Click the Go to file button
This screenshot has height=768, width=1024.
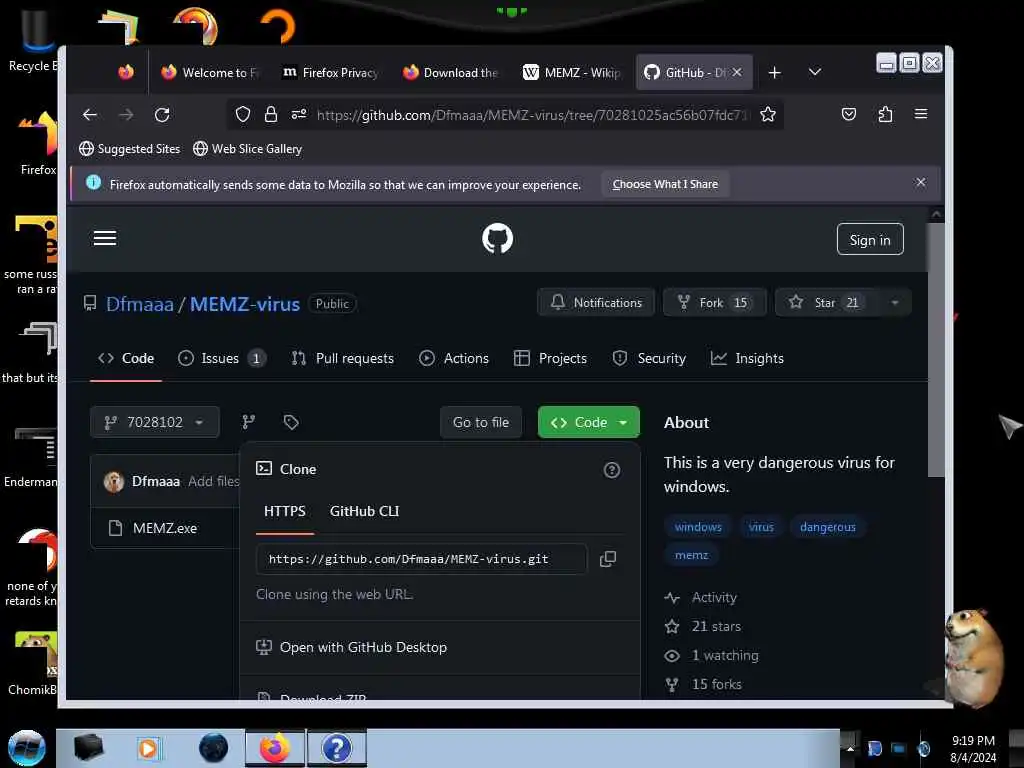[x=481, y=422]
